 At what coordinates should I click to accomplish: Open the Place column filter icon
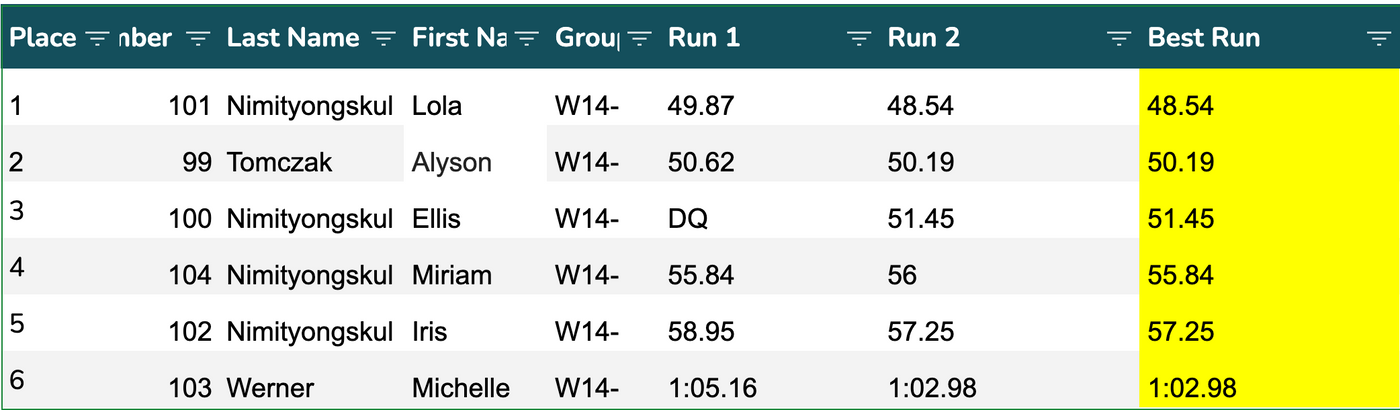[x=97, y=38]
